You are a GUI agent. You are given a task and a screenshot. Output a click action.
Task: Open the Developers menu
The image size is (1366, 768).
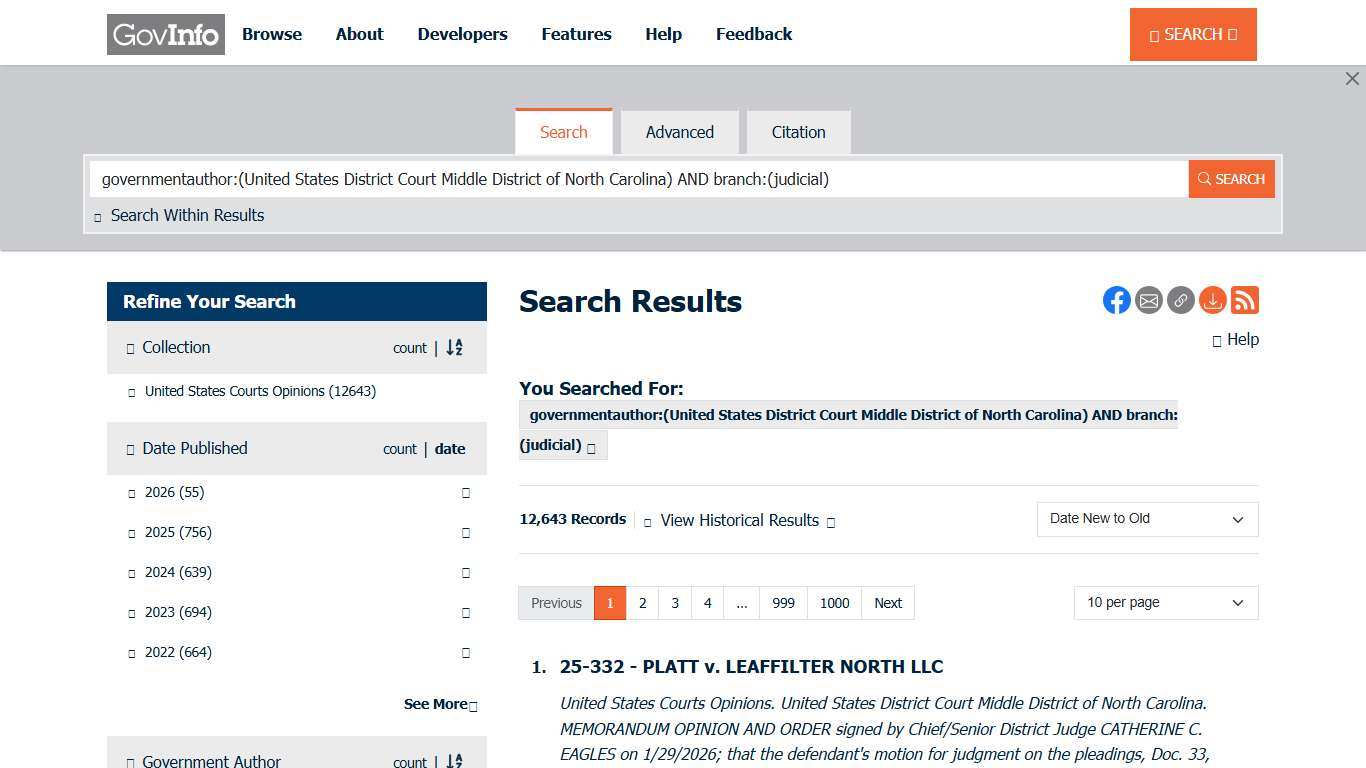coord(462,33)
